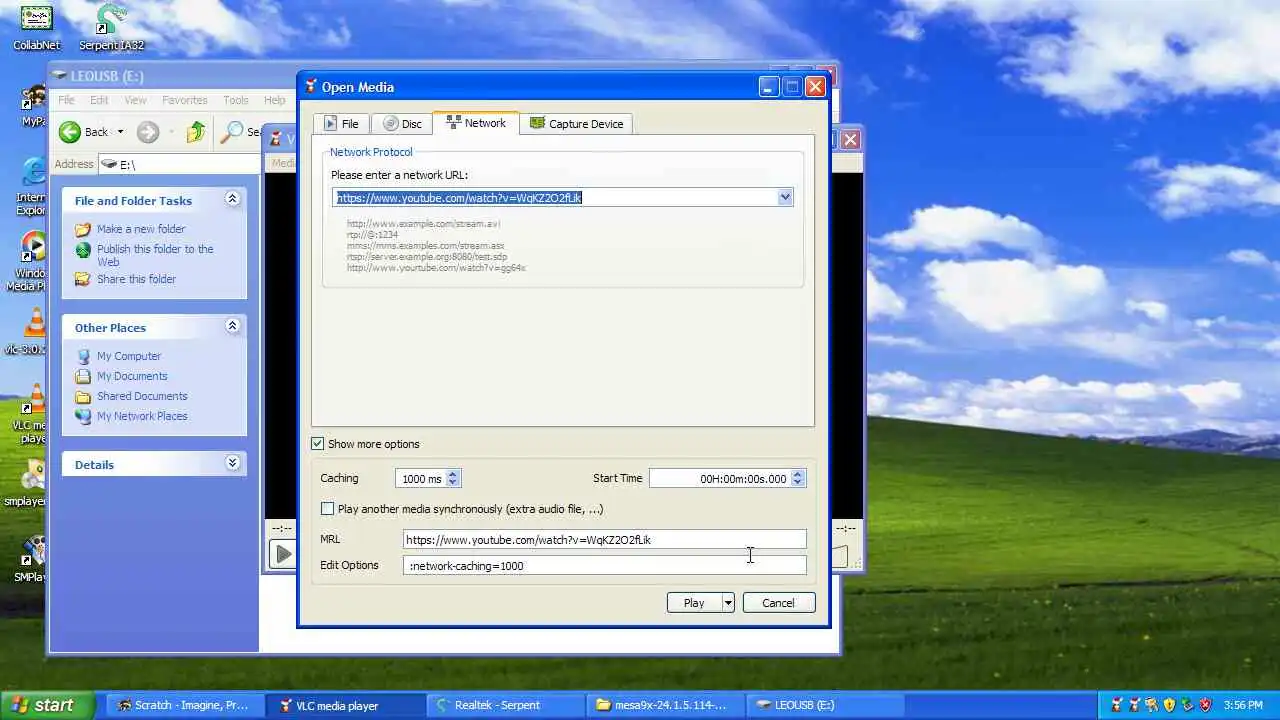Click the Windows Start button
Screen dimensions: 1280x720
pos(48,705)
